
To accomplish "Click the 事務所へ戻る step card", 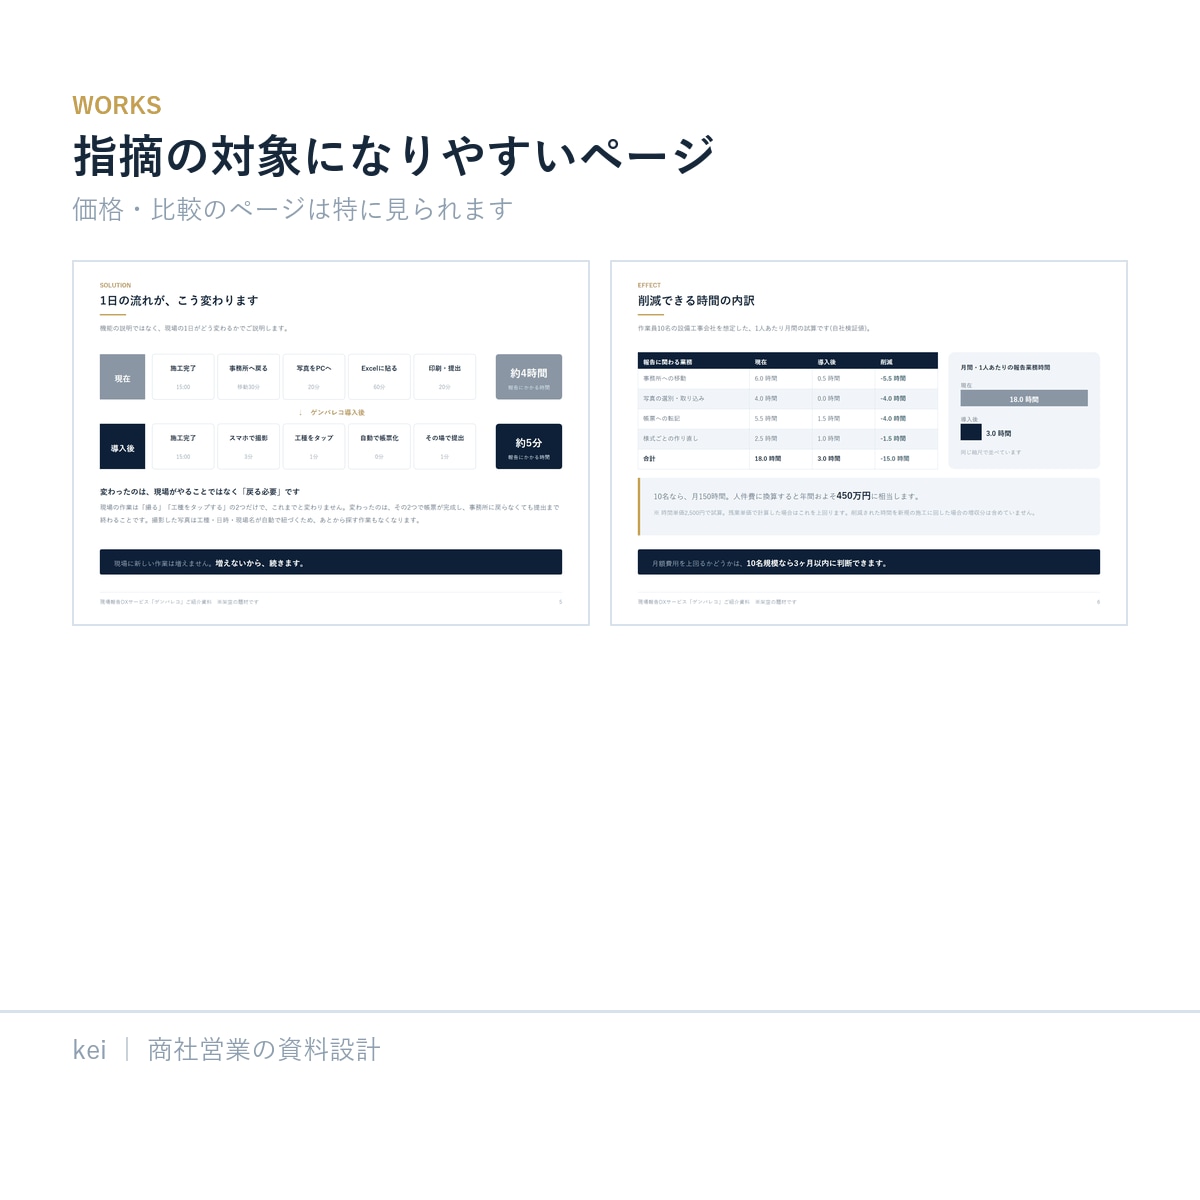I will [x=248, y=377].
